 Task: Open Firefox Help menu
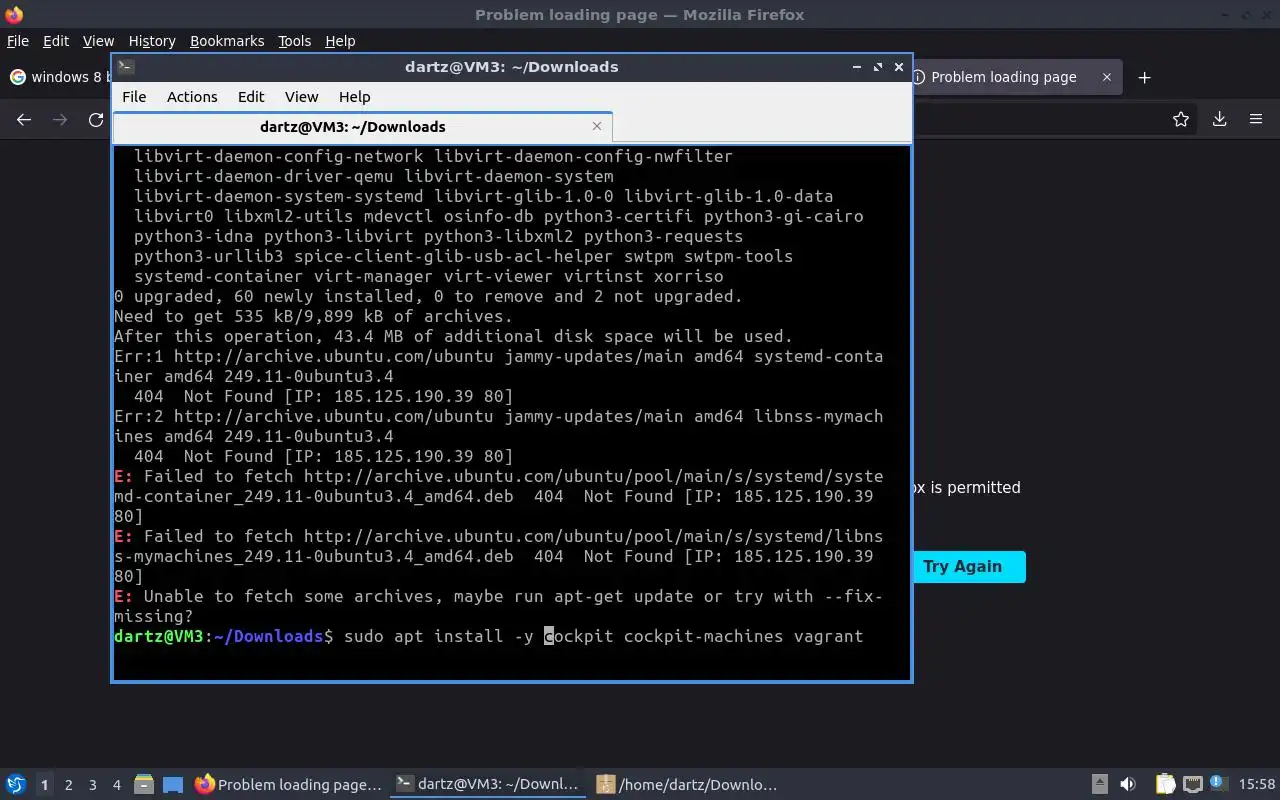pyautogui.click(x=340, y=41)
